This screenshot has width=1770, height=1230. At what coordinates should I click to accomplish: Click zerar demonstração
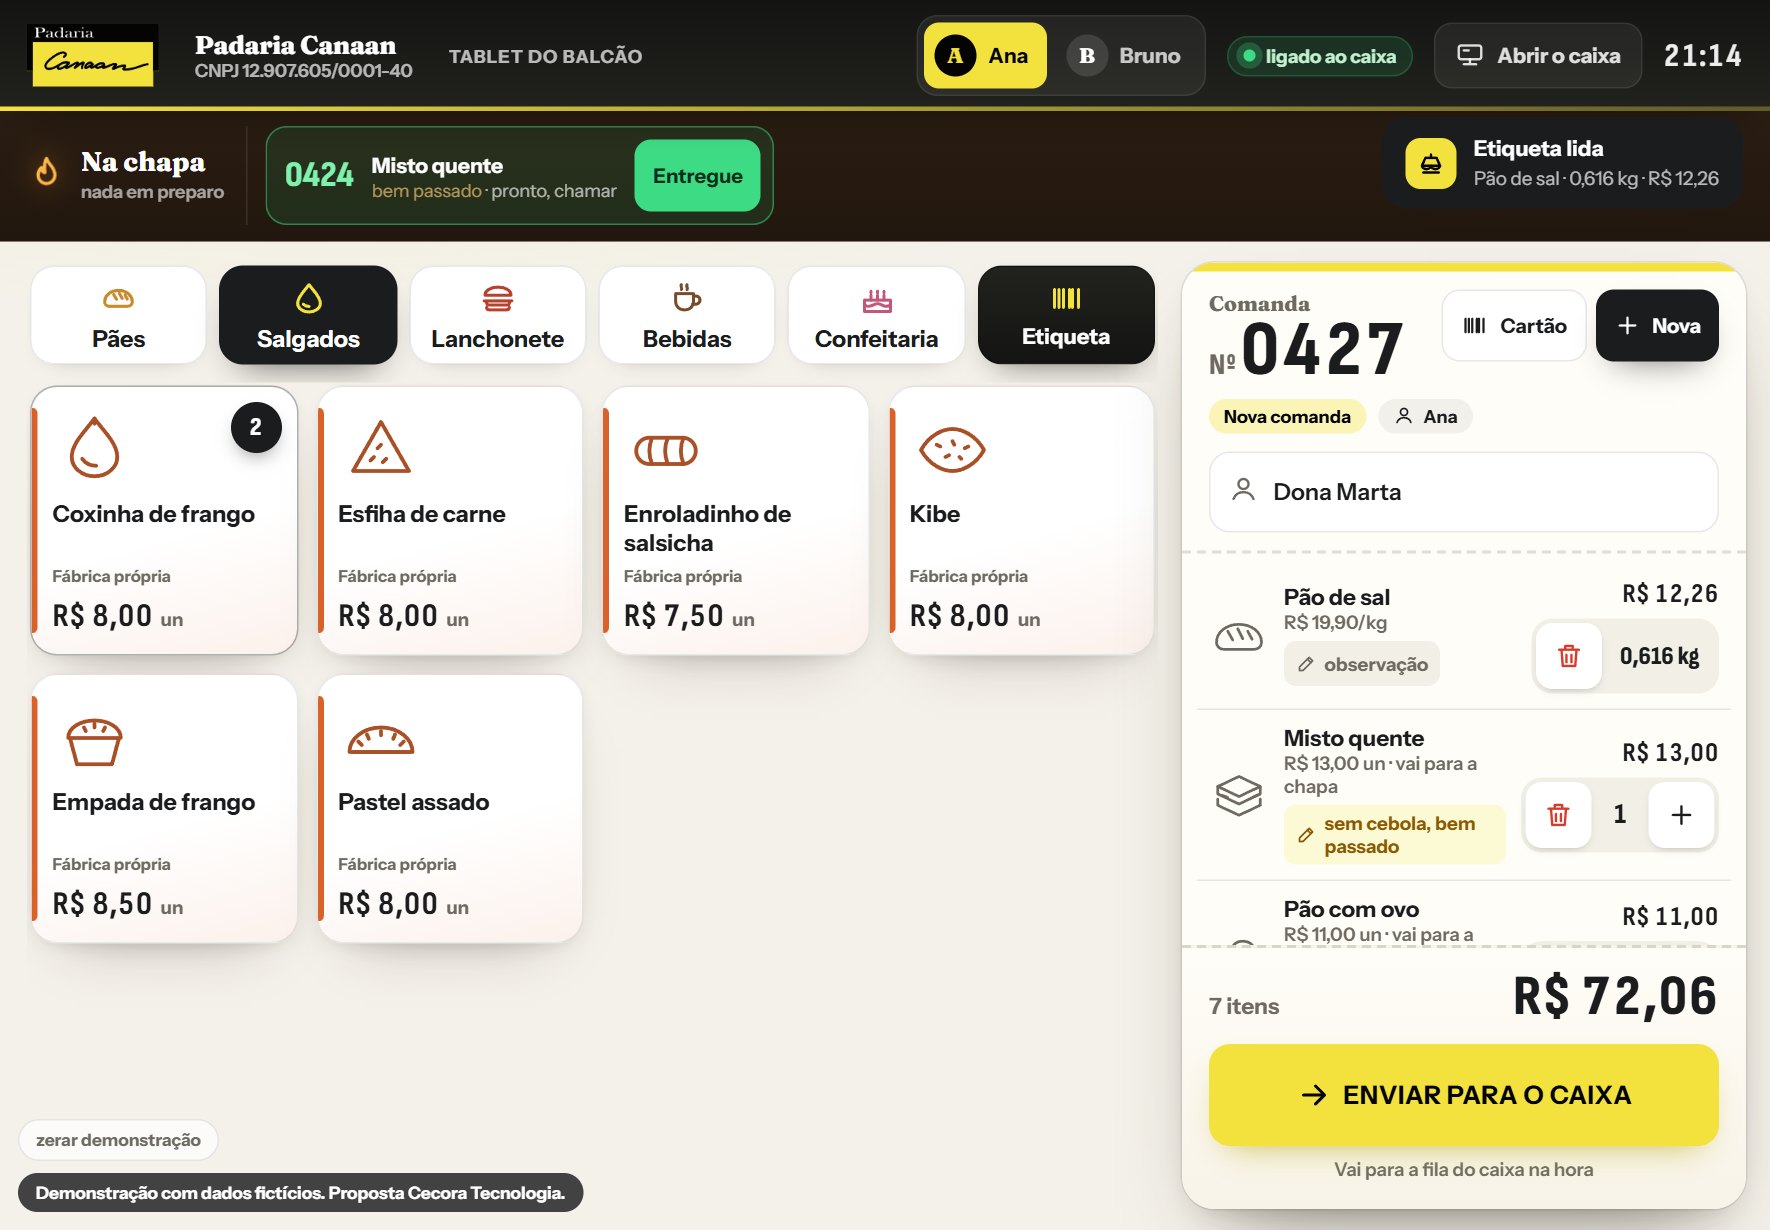click(118, 1140)
